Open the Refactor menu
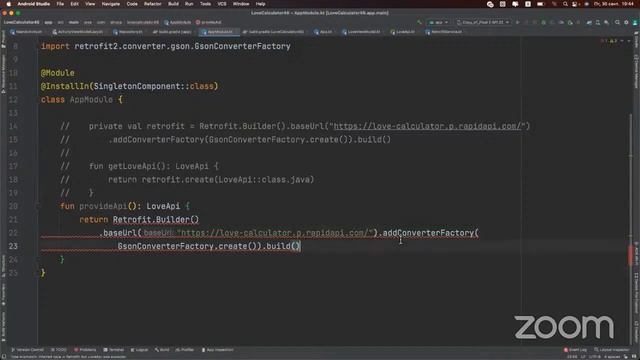 point(153,4)
